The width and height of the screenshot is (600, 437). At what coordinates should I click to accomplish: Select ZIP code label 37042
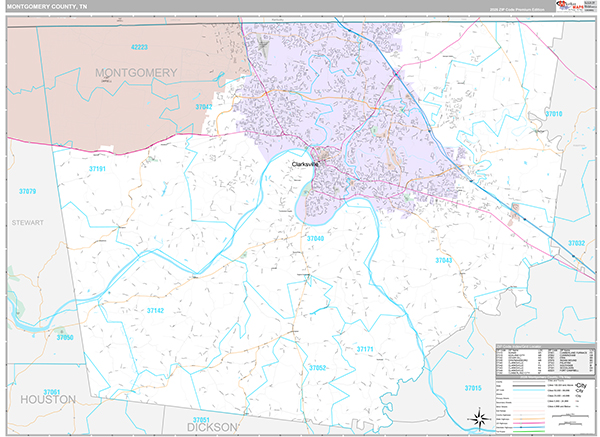click(204, 107)
